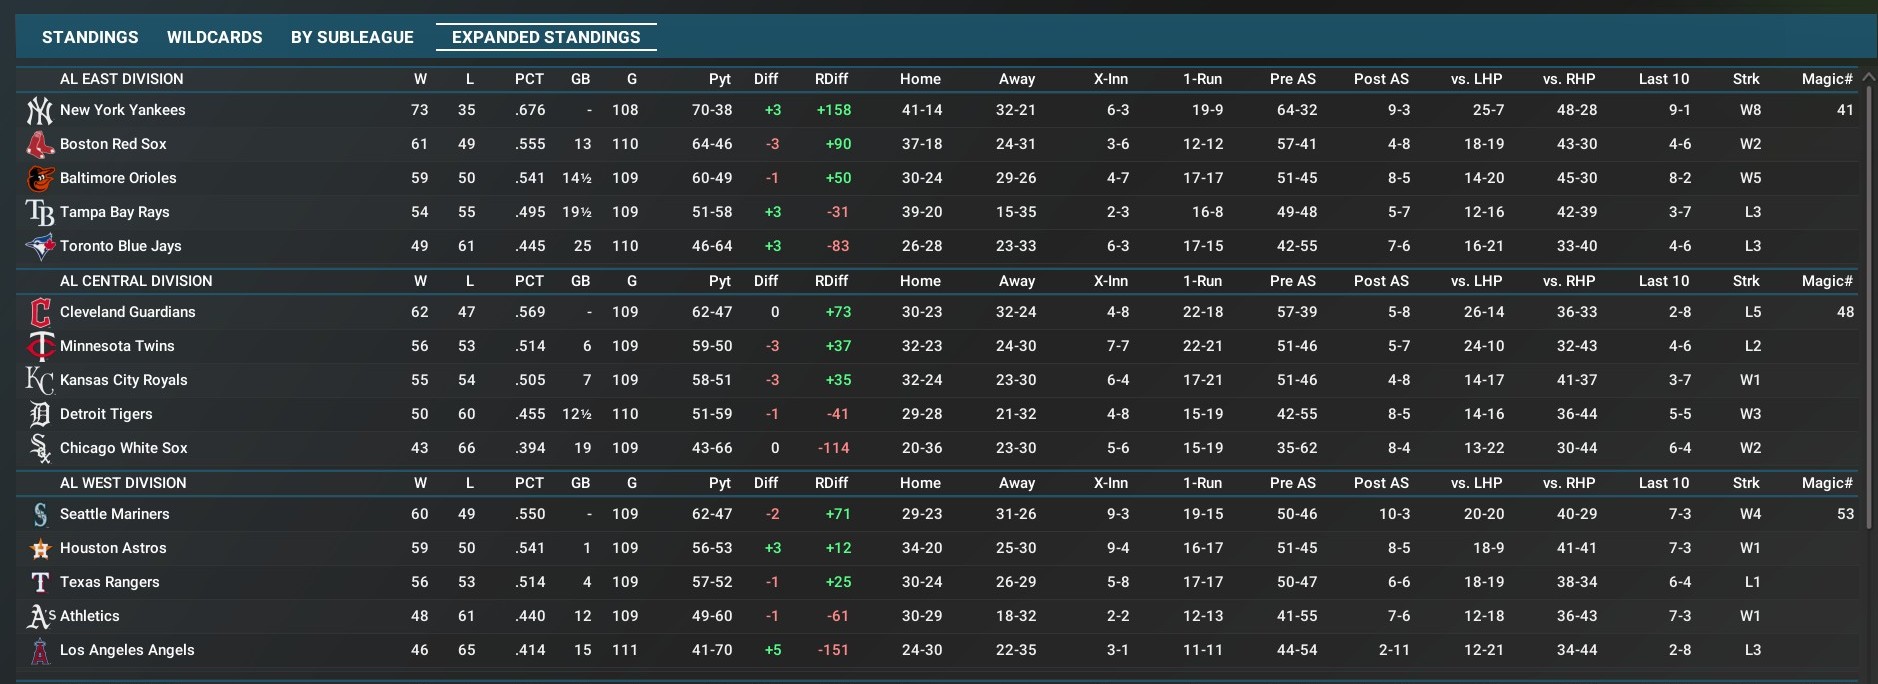Click the vertical scrollbar on the right
The image size is (1878, 684).
pyautogui.click(x=1867, y=300)
